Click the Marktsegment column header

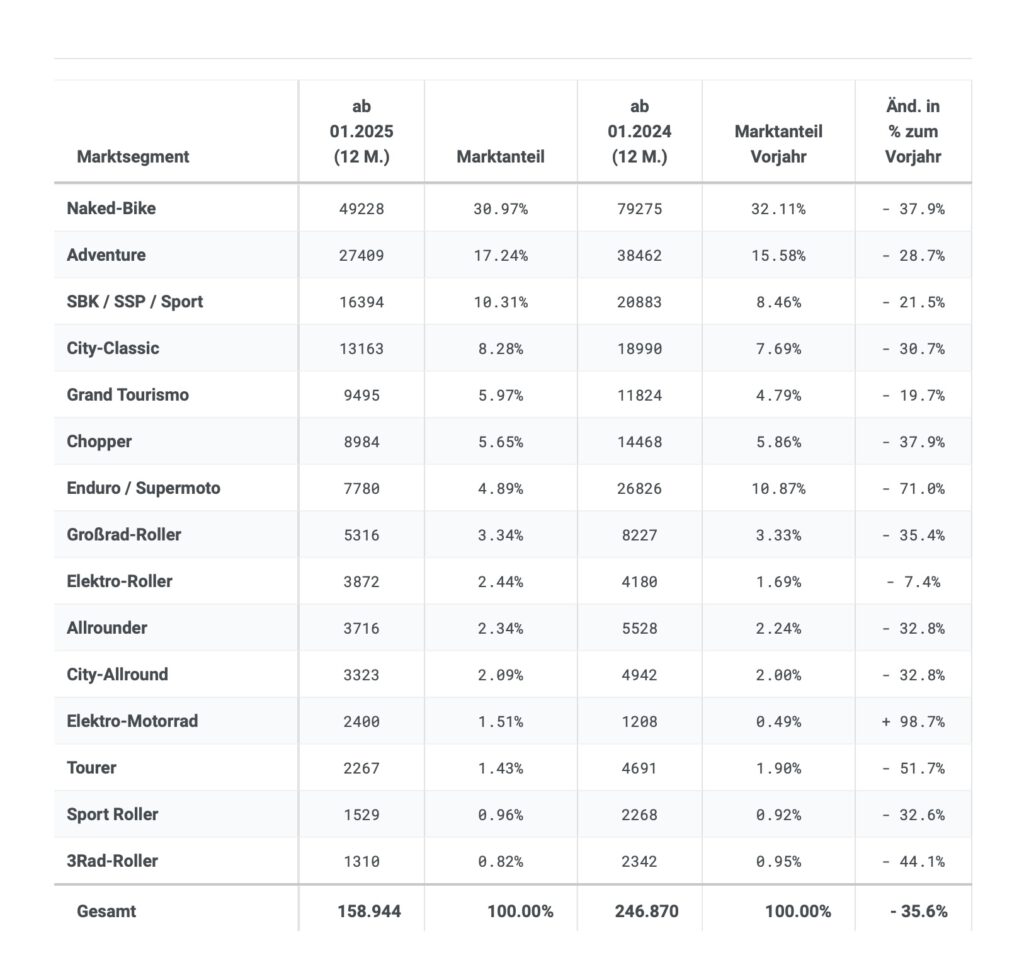(133, 156)
